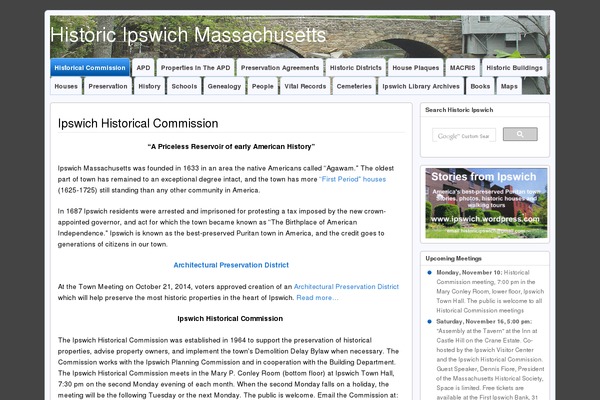600x400 pixels.
Task: Open Genealogy menu item
Action: (225, 86)
